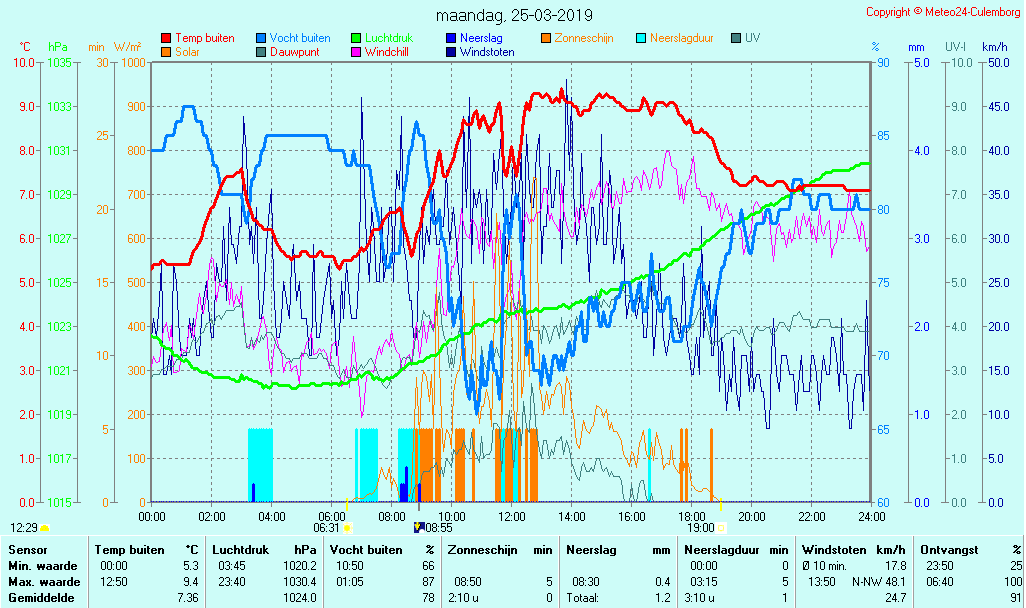1026x608 pixels.
Task: Click the cyan Neerslagduur legend square
Action: tap(641, 38)
